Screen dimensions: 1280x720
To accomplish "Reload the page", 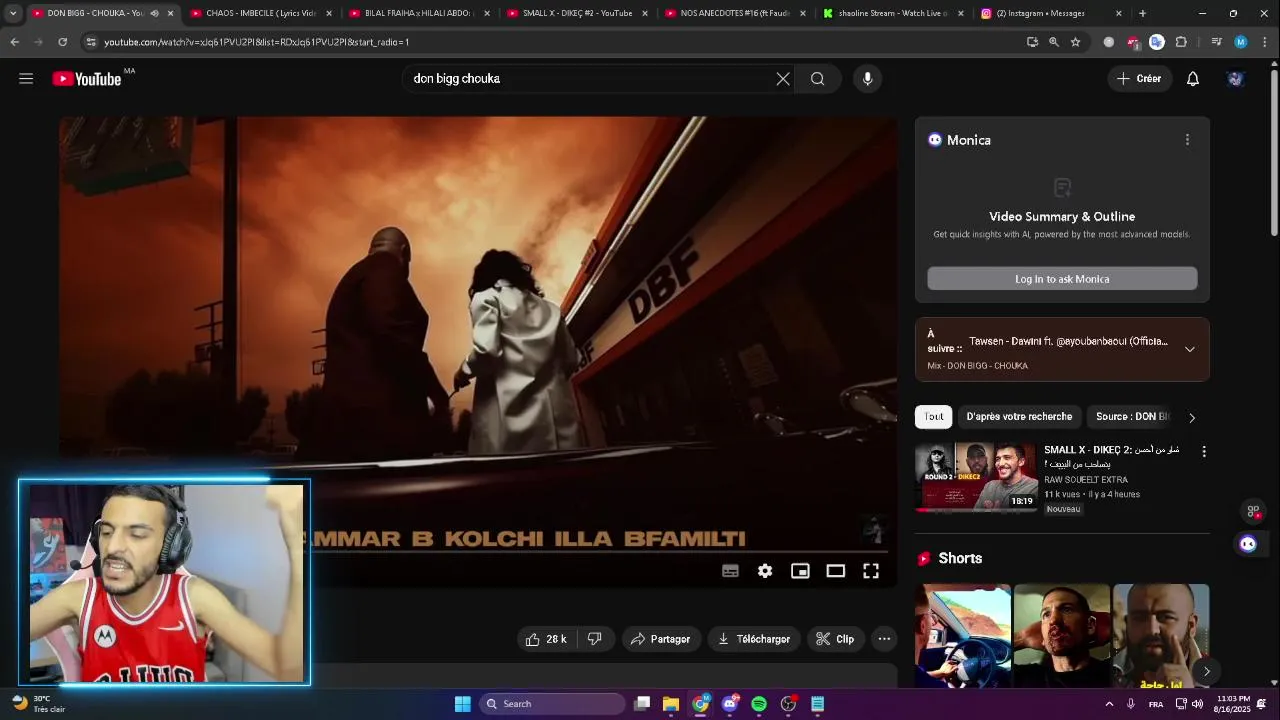I will [x=62, y=42].
